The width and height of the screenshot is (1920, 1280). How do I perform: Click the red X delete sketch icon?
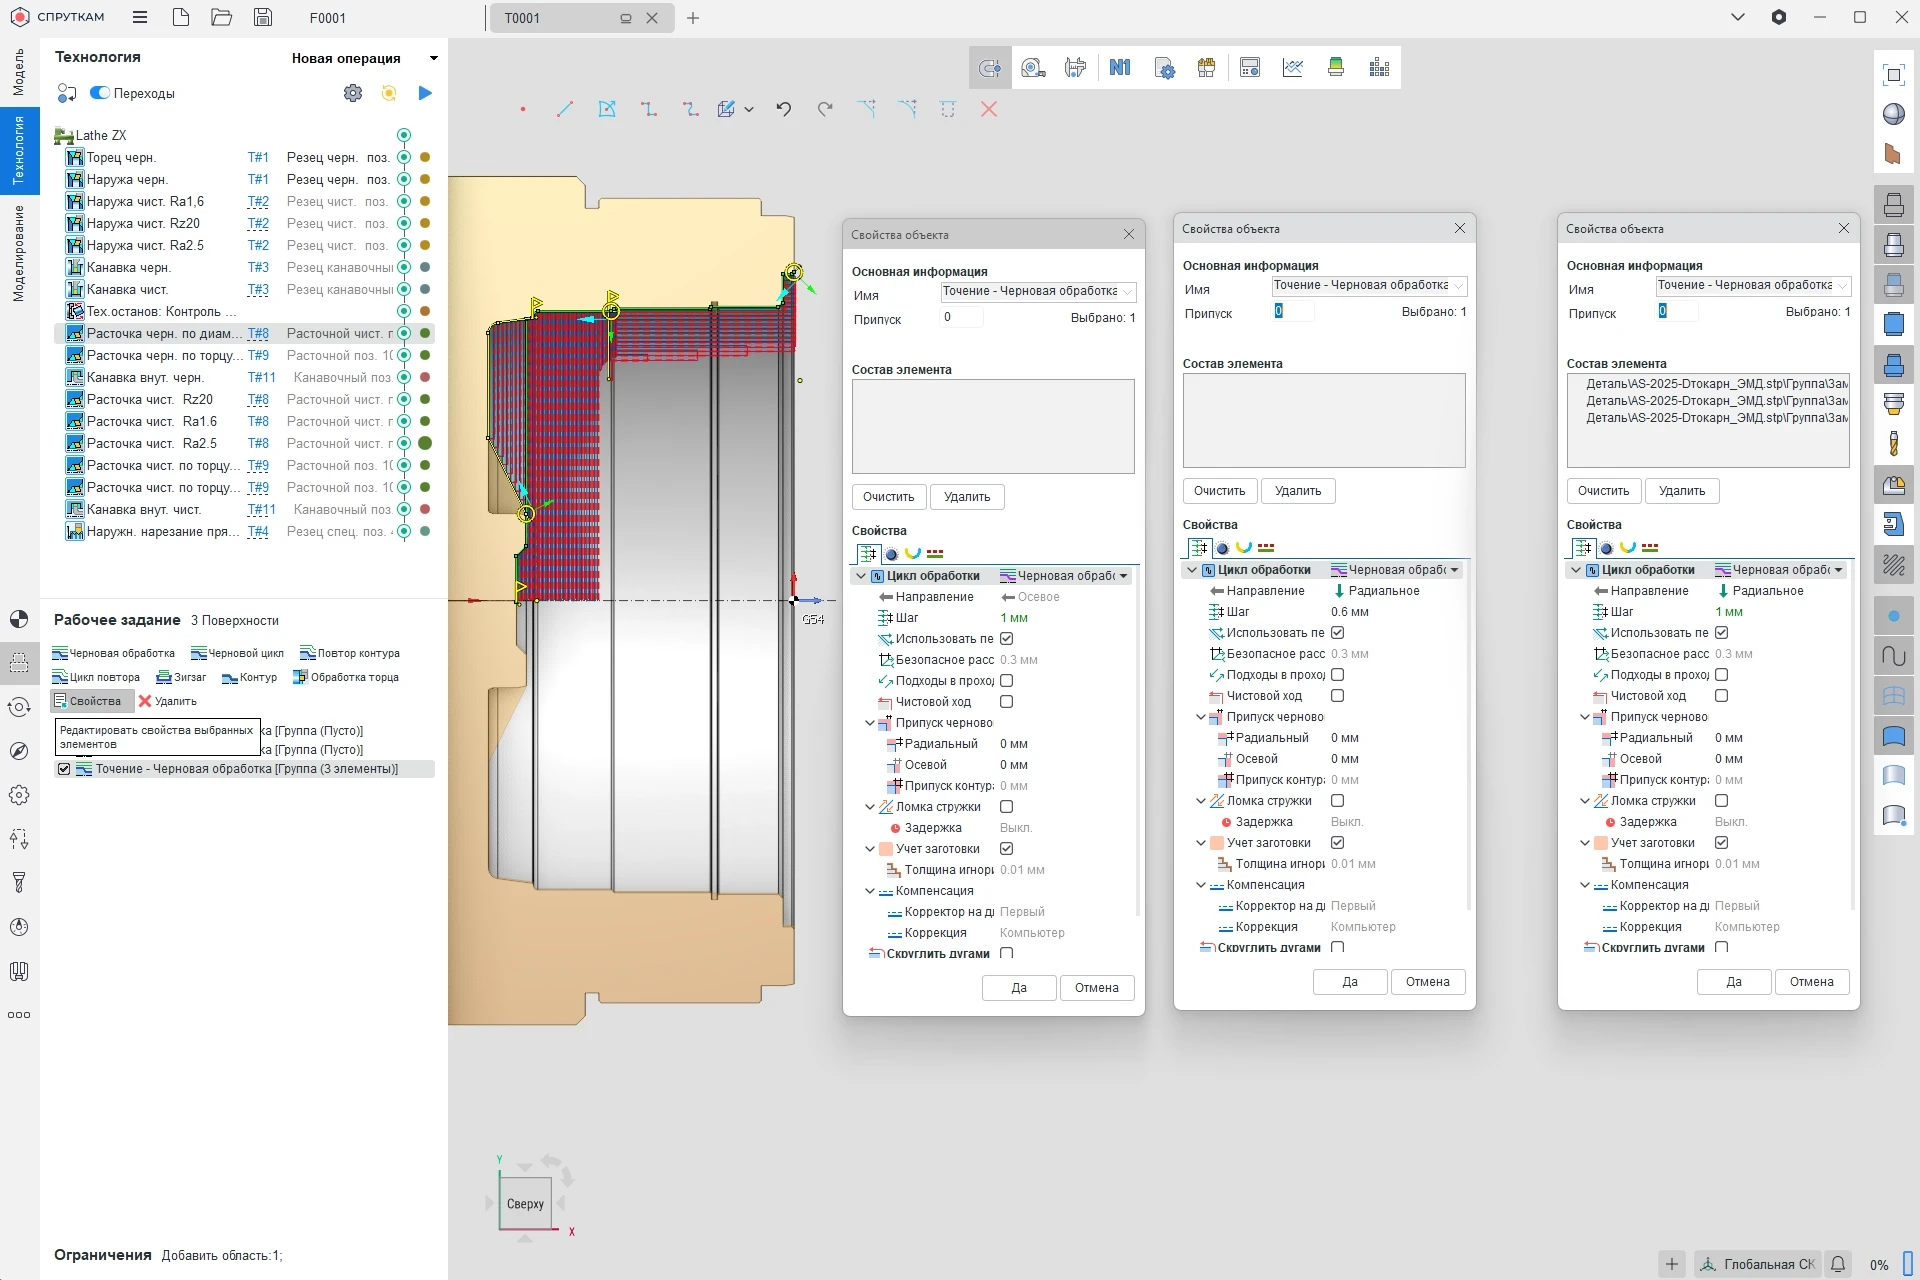click(989, 109)
